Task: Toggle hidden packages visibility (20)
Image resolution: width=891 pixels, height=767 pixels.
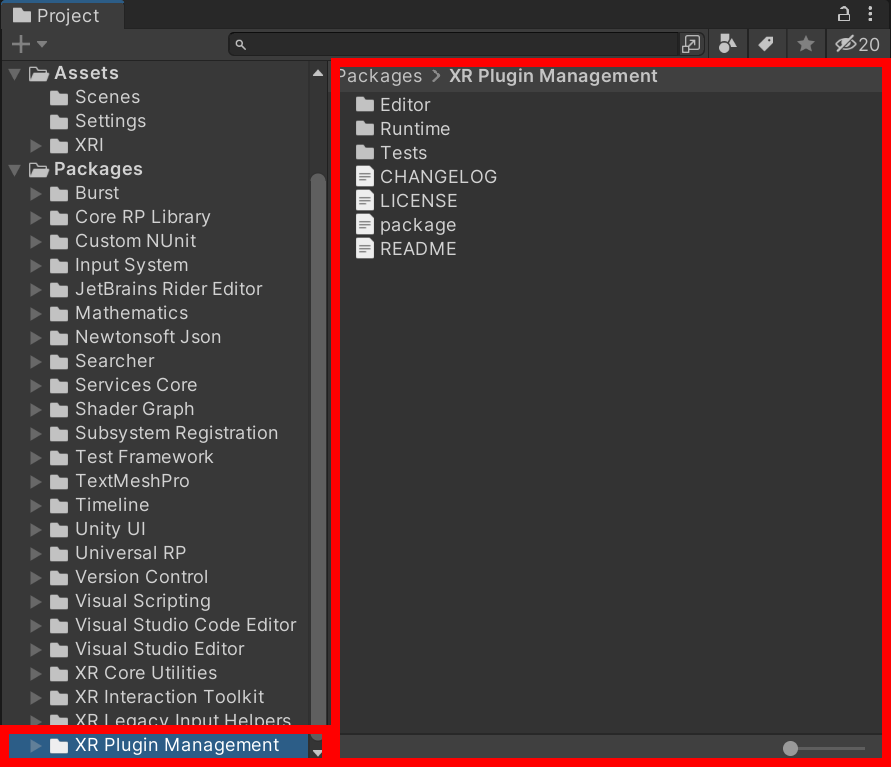Action: click(x=857, y=44)
